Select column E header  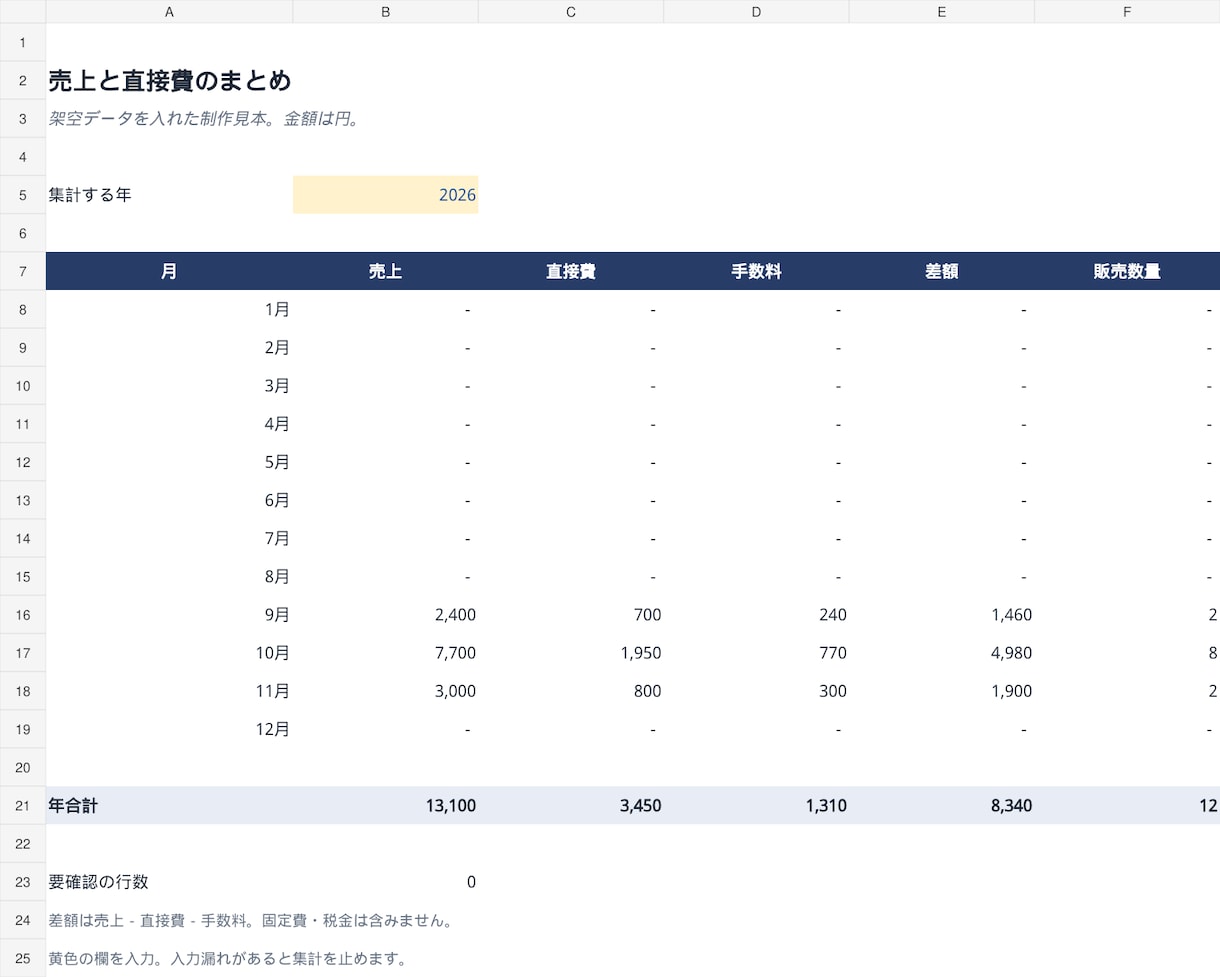click(x=941, y=12)
